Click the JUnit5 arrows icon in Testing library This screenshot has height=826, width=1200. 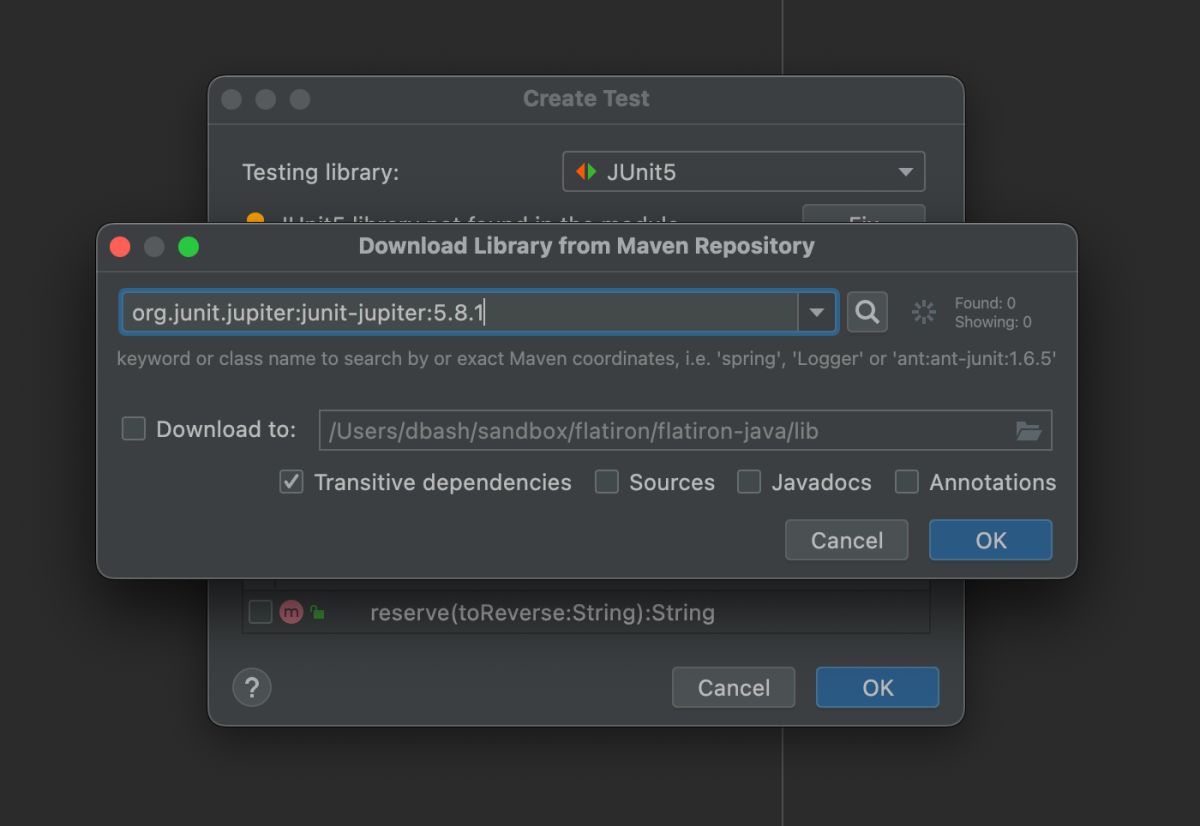(x=586, y=172)
